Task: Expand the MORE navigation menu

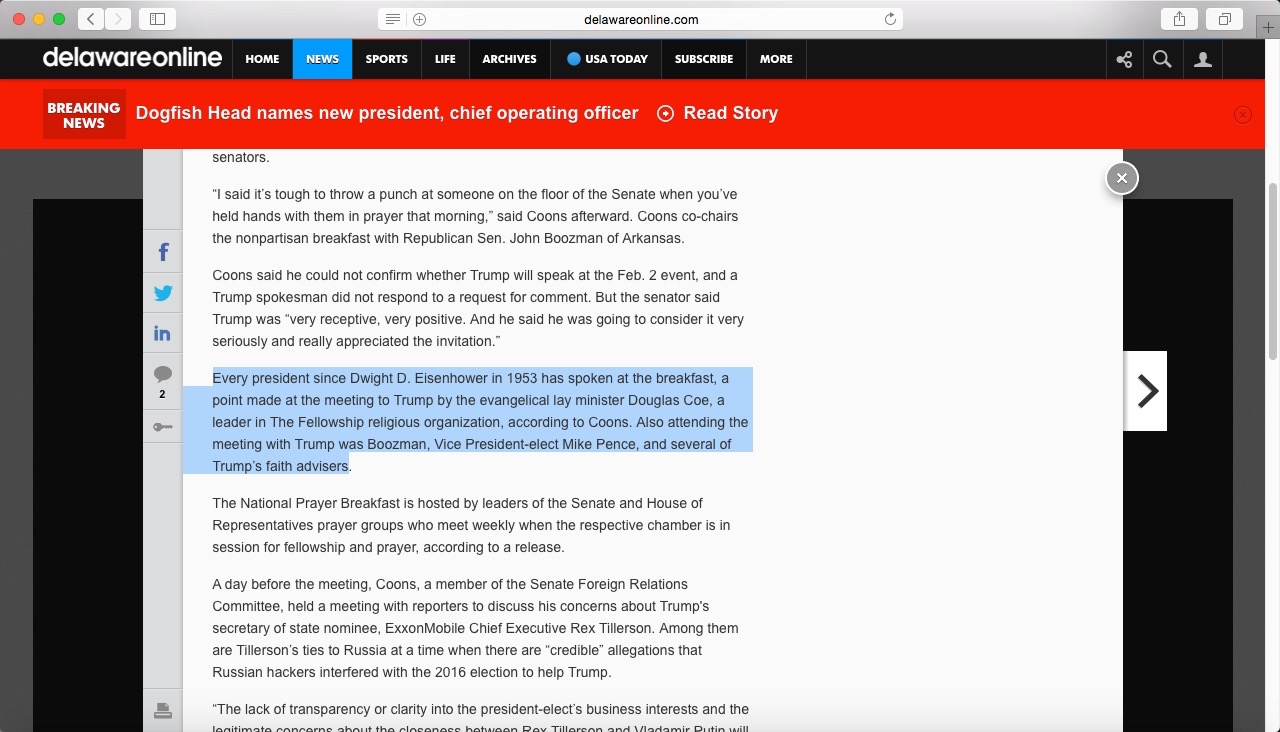Action: click(x=776, y=59)
